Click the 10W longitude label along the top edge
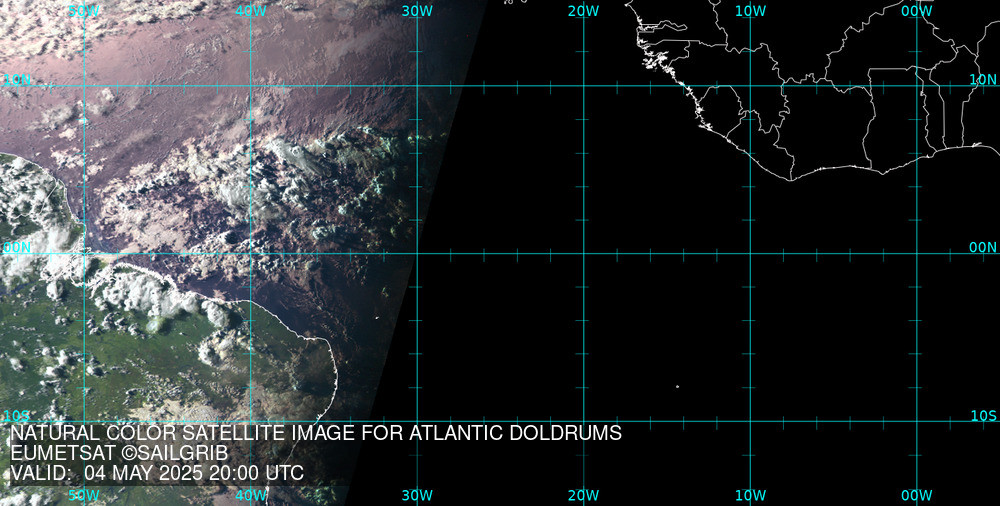 point(751,11)
